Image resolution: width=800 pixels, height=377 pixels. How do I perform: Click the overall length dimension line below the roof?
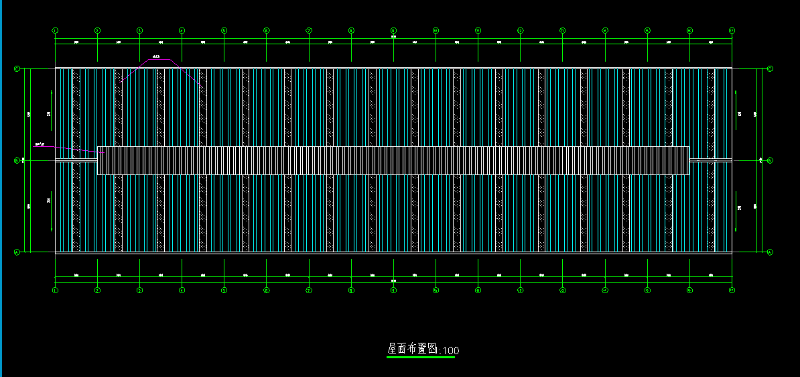coord(393,282)
